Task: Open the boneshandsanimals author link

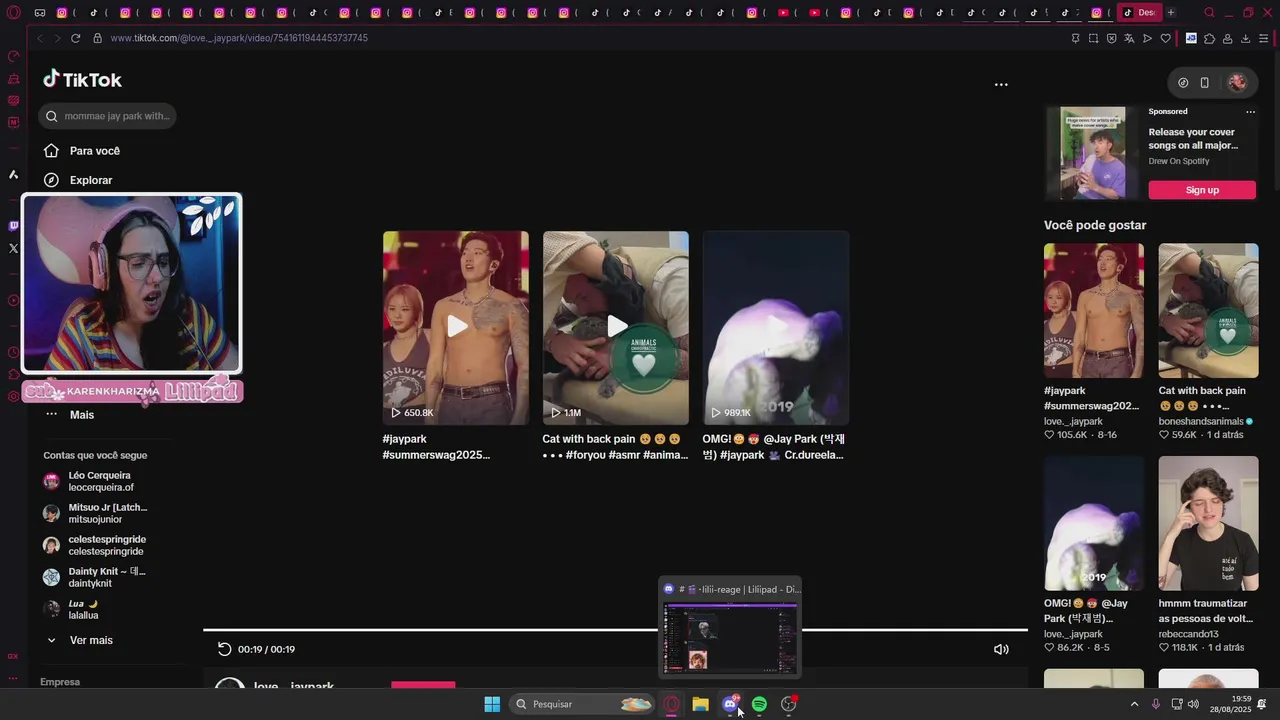Action: tap(1202, 421)
